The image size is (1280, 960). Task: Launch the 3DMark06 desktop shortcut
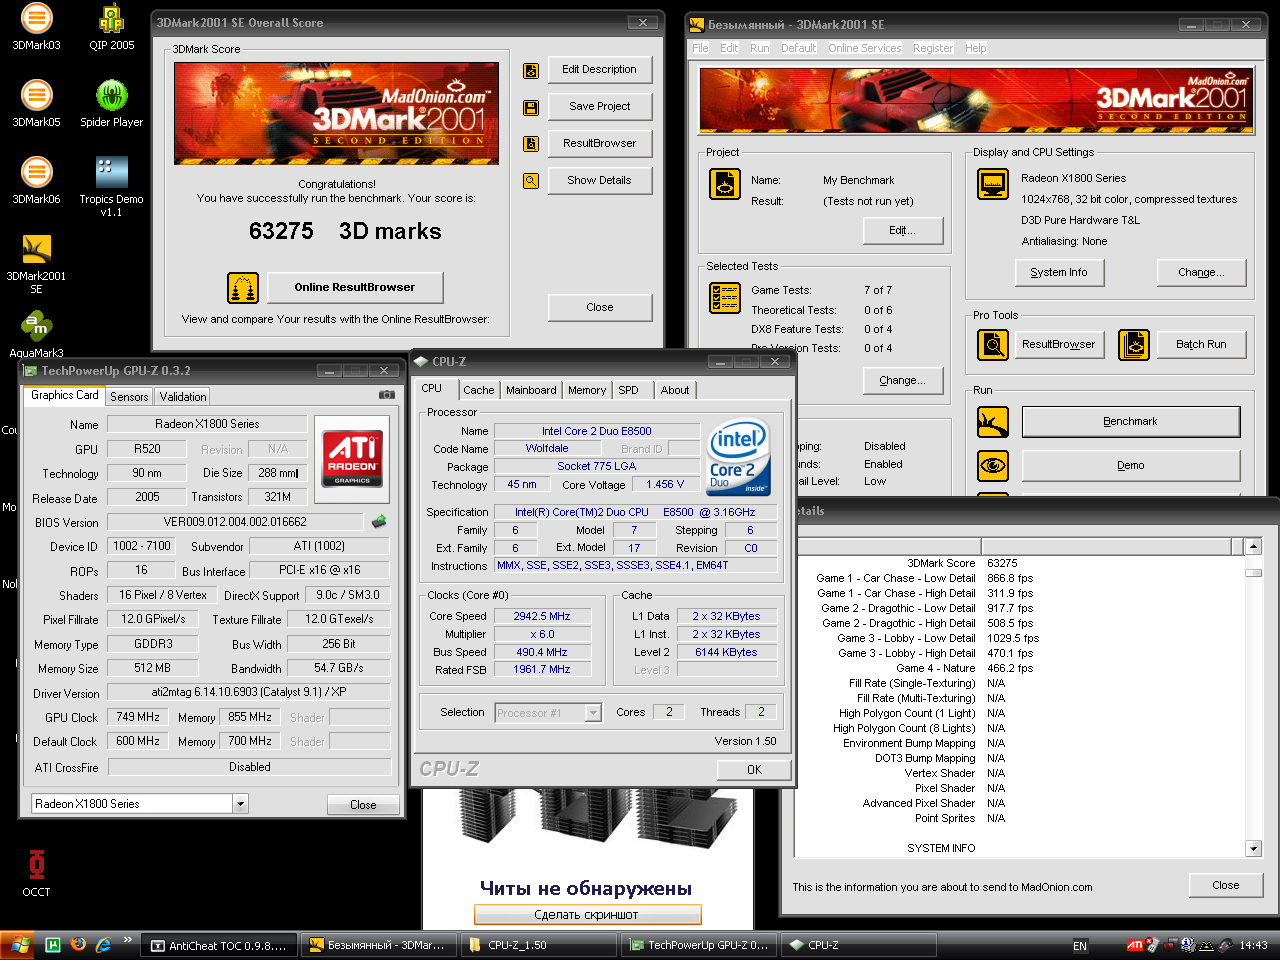36,181
